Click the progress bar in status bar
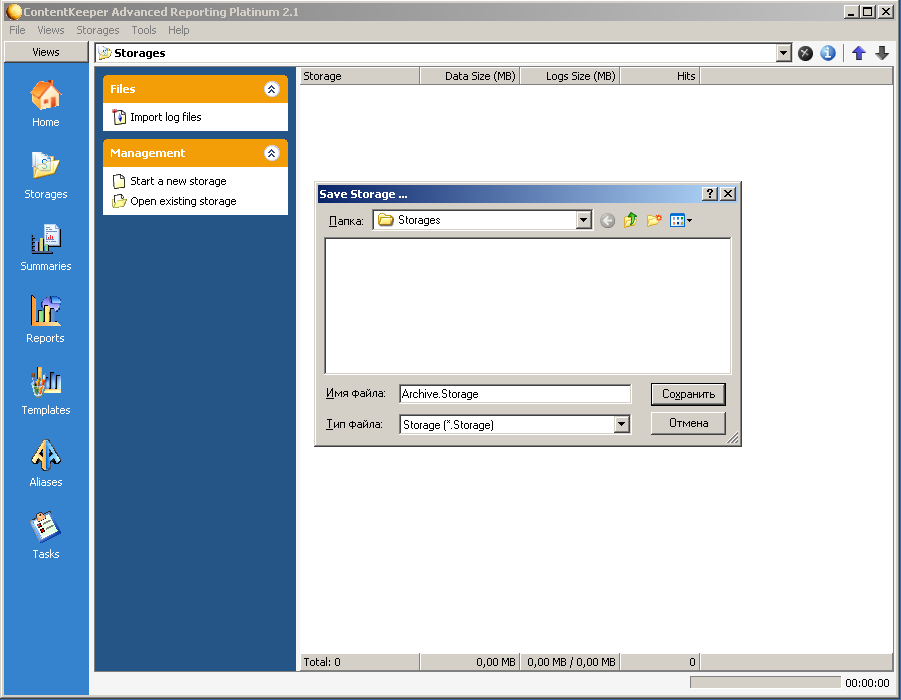Viewport: 901px width, 700px height. pyautogui.click(x=765, y=682)
